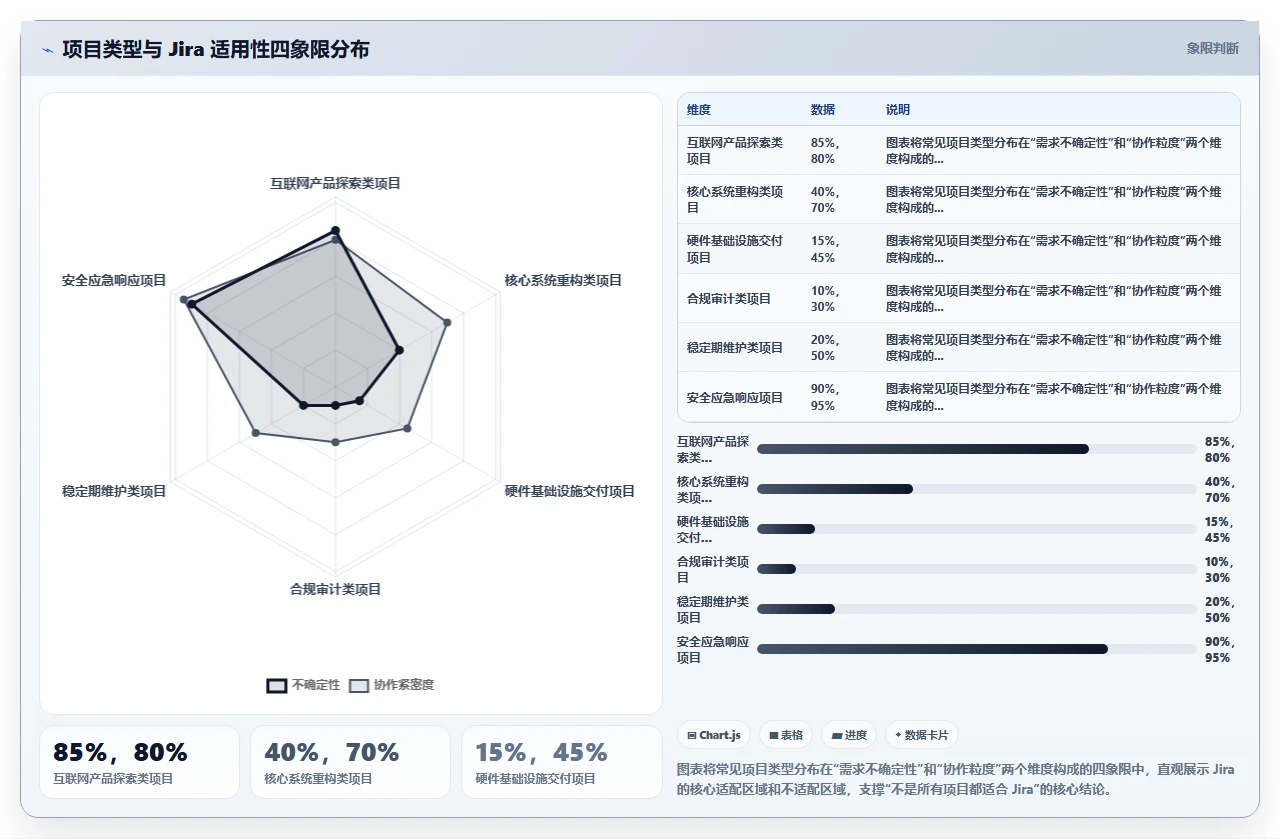
Task: Click the Chart.js tag icon
Action: (692, 735)
